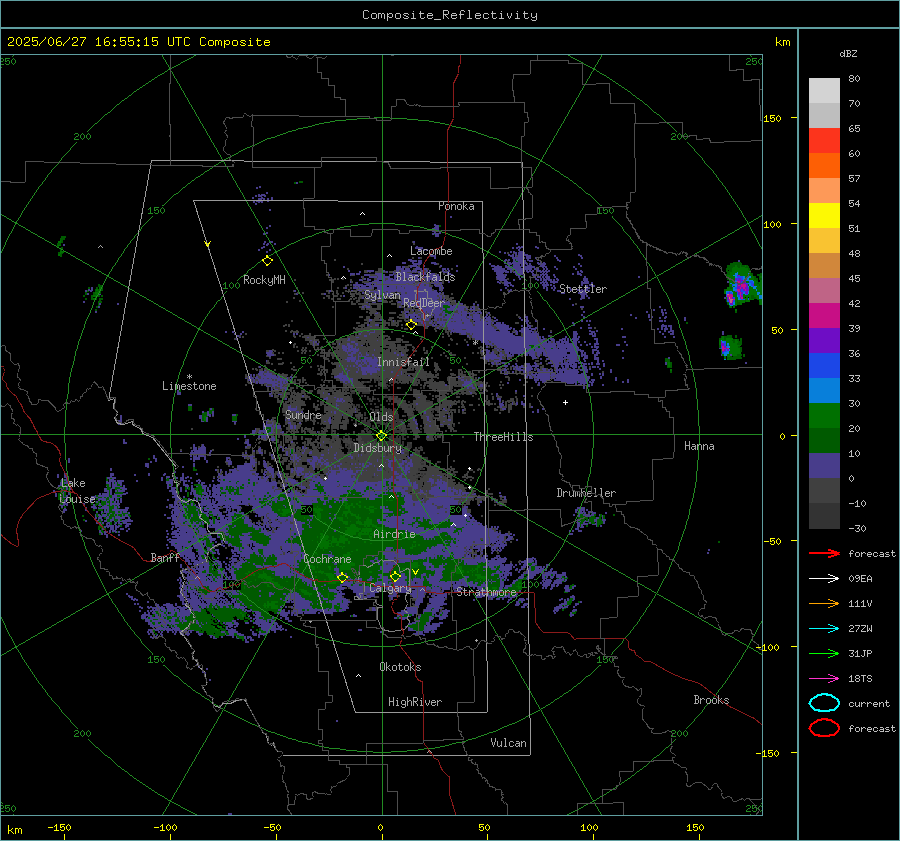Click the Okotoks town label
The height and width of the screenshot is (841, 900).
coord(400,667)
